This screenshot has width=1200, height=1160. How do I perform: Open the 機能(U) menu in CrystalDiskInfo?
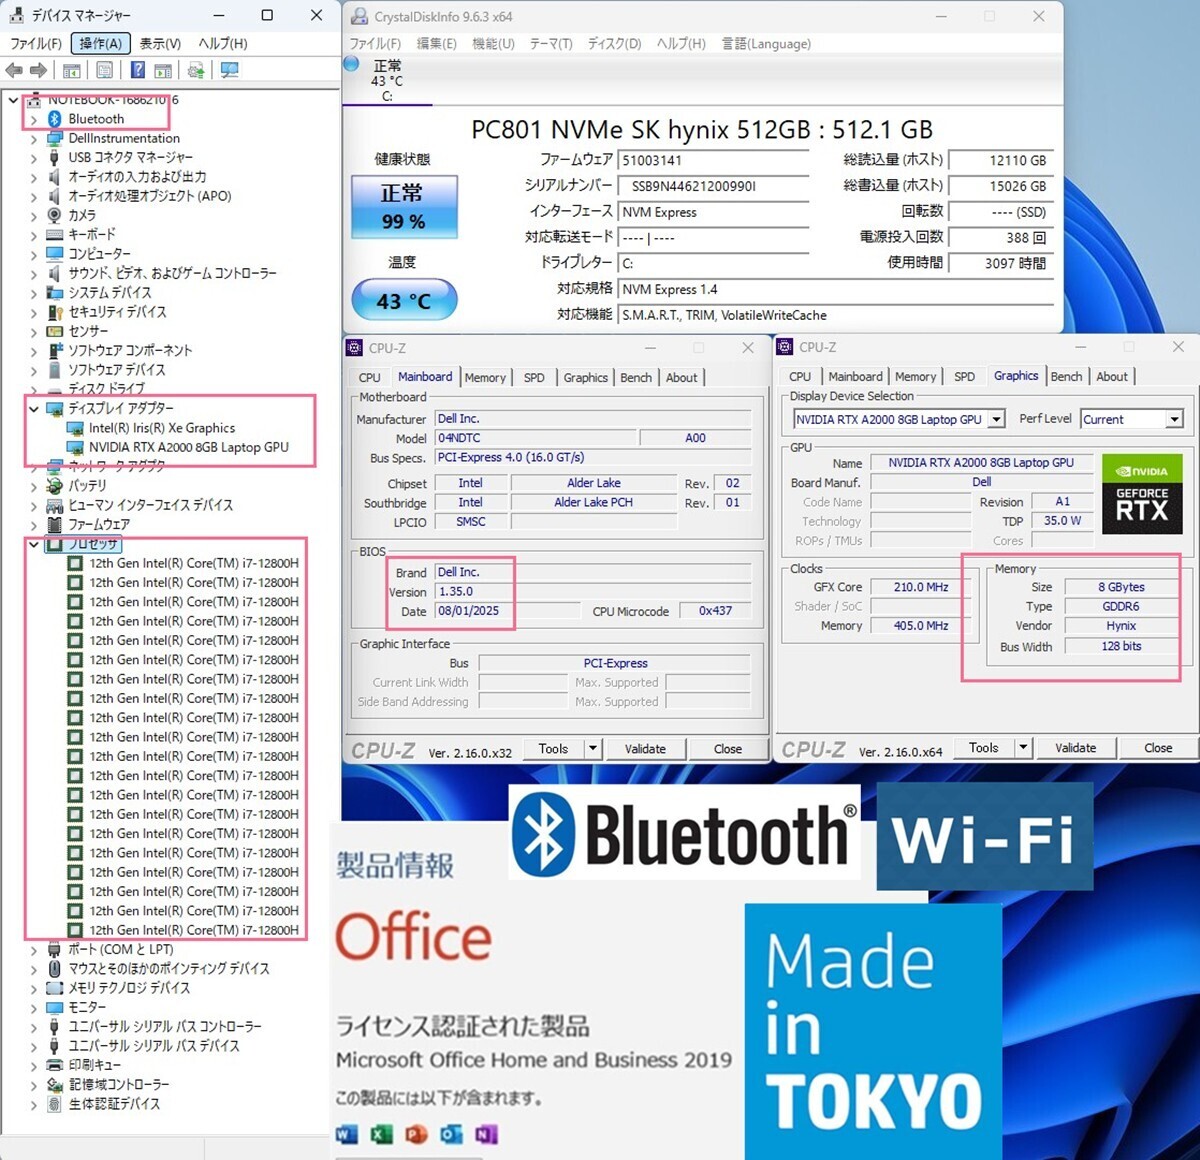(493, 44)
